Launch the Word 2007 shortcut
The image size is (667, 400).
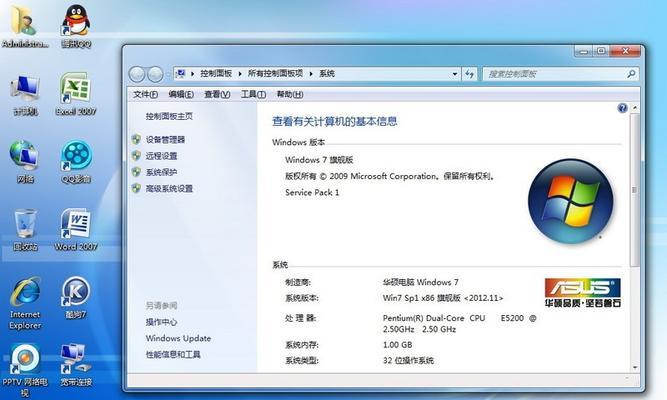point(76,230)
